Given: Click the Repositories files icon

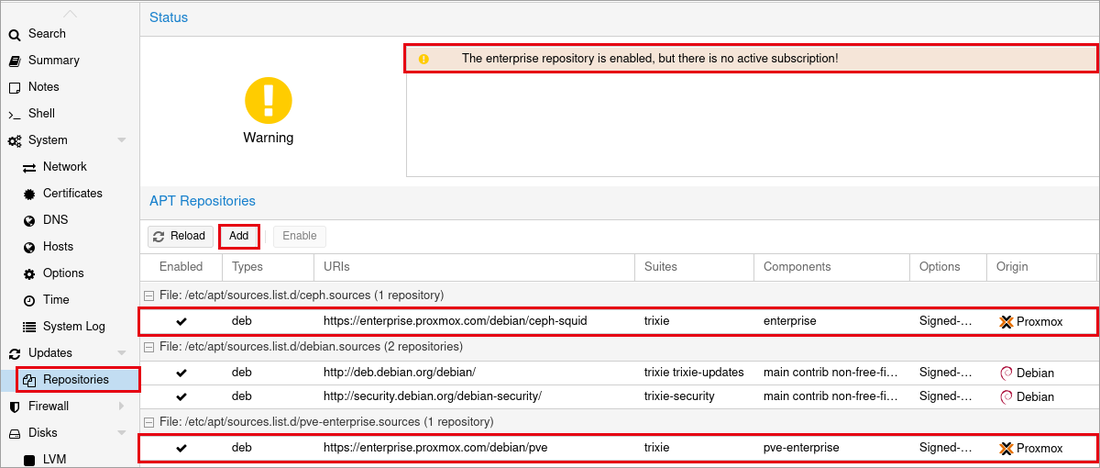Looking at the screenshot, I should tap(29, 380).
